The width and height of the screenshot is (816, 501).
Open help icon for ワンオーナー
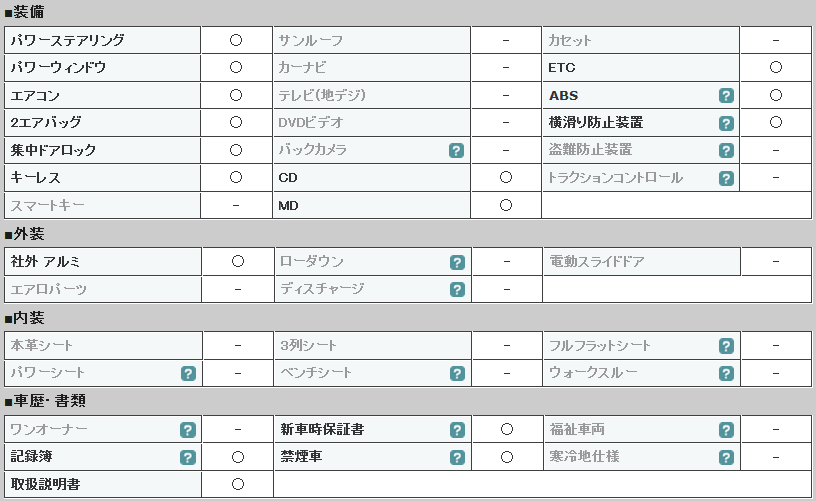(188, 430)
